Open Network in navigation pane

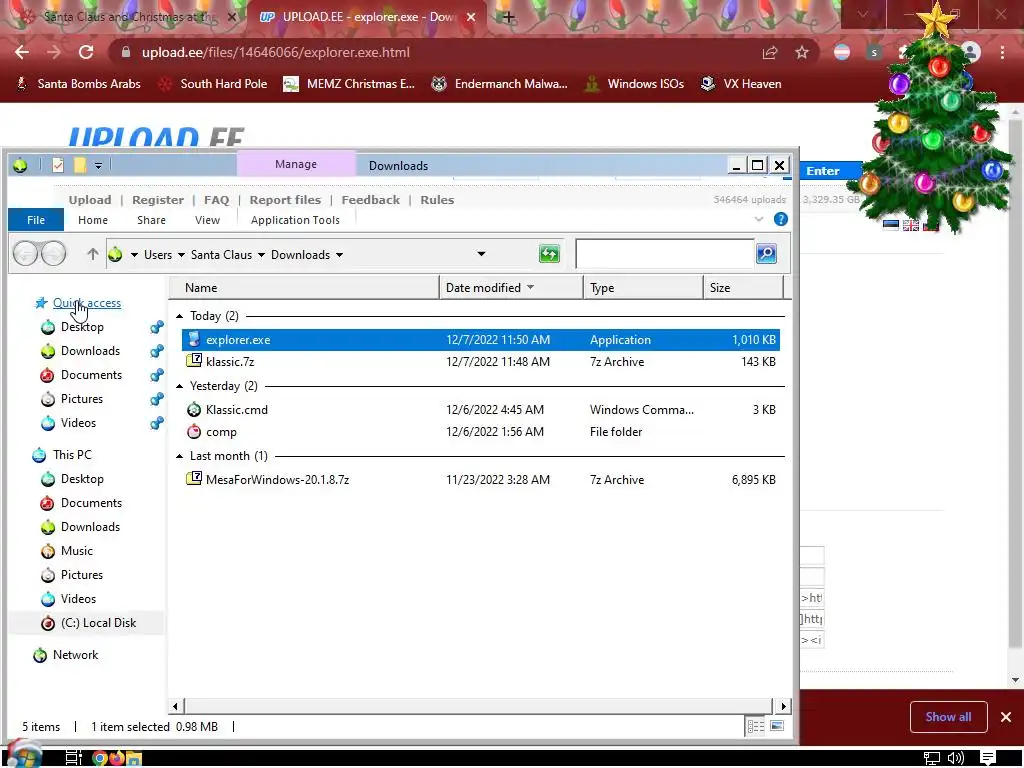click(75, 655)
